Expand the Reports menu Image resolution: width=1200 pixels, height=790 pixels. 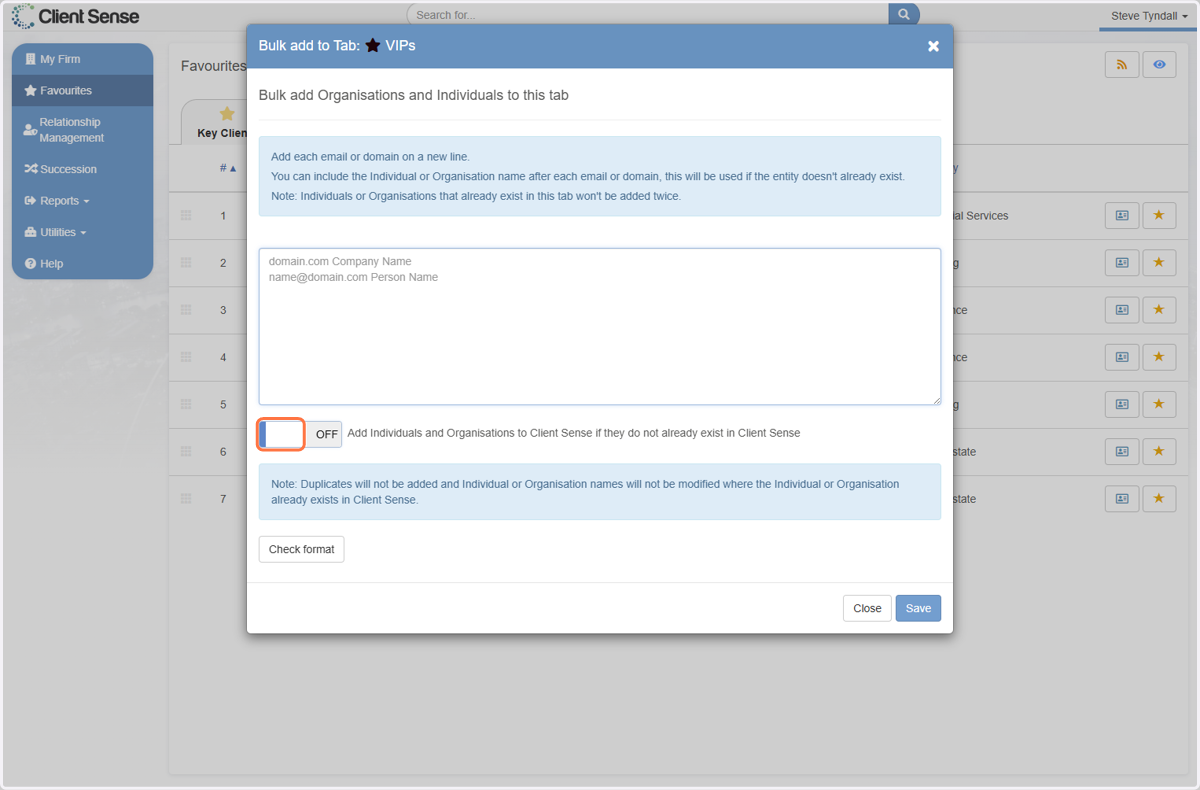click(x=82, y=201)
